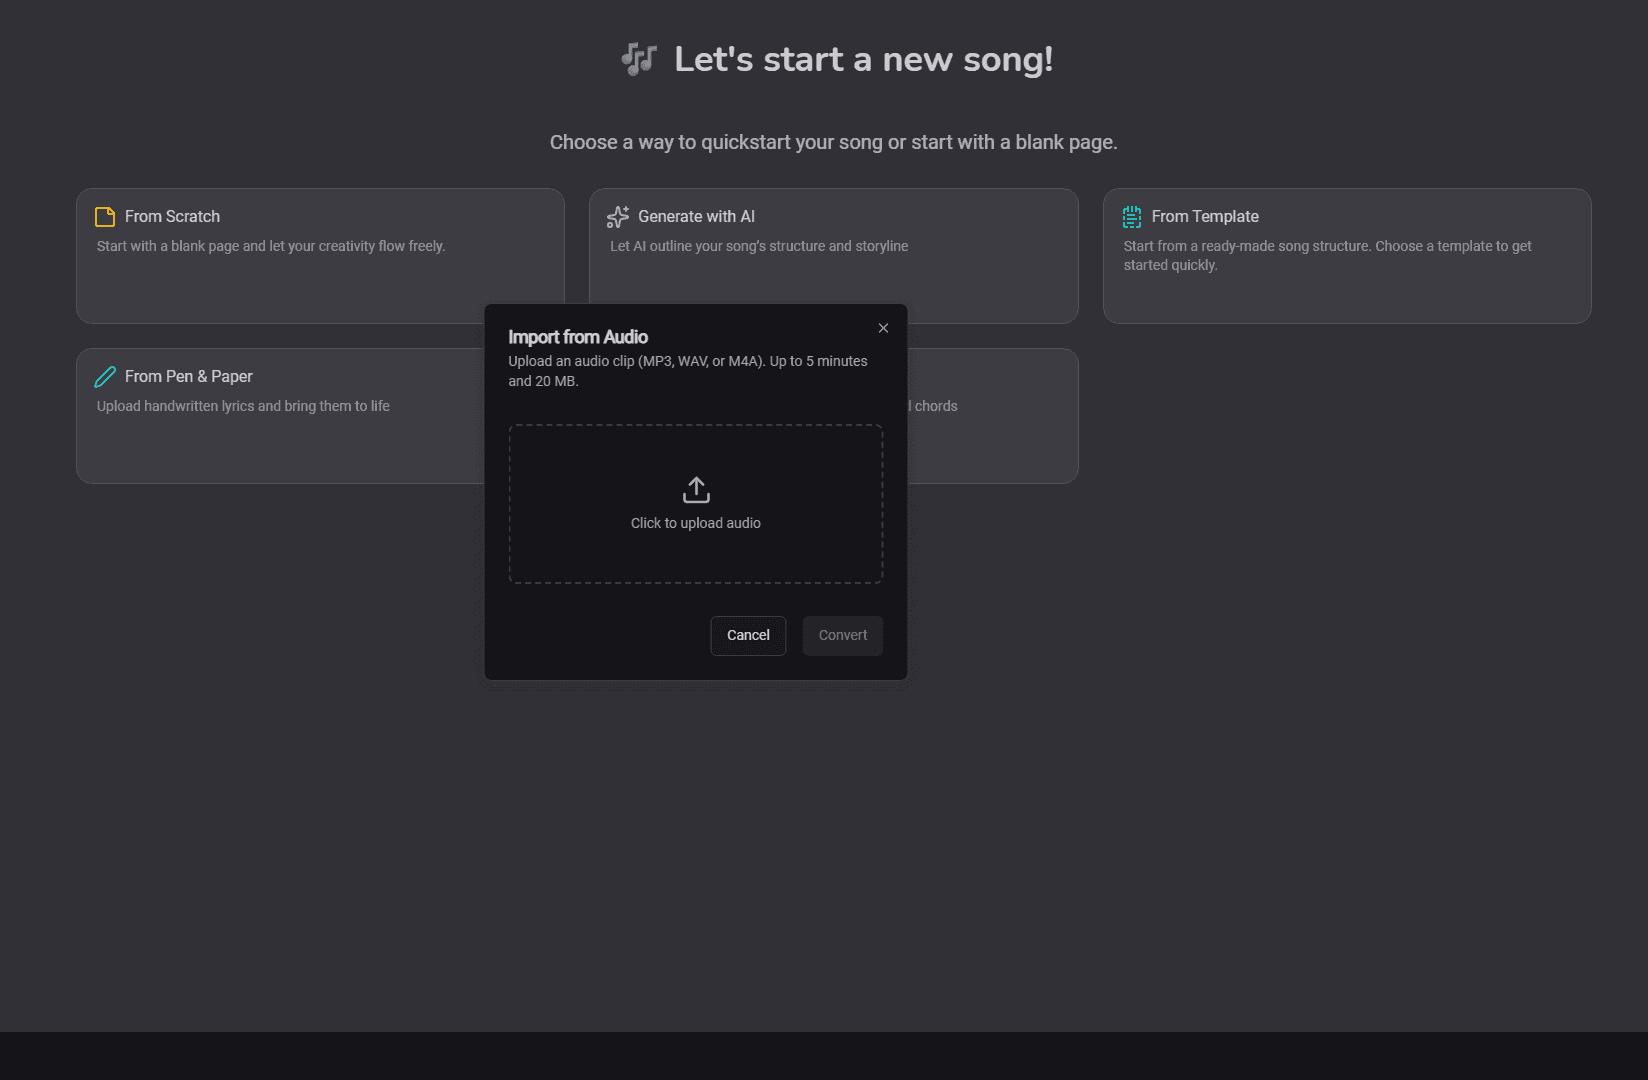Click the Let's start a new song heading
This screenshot has height=1080, width=1648.
coord(864,59)
